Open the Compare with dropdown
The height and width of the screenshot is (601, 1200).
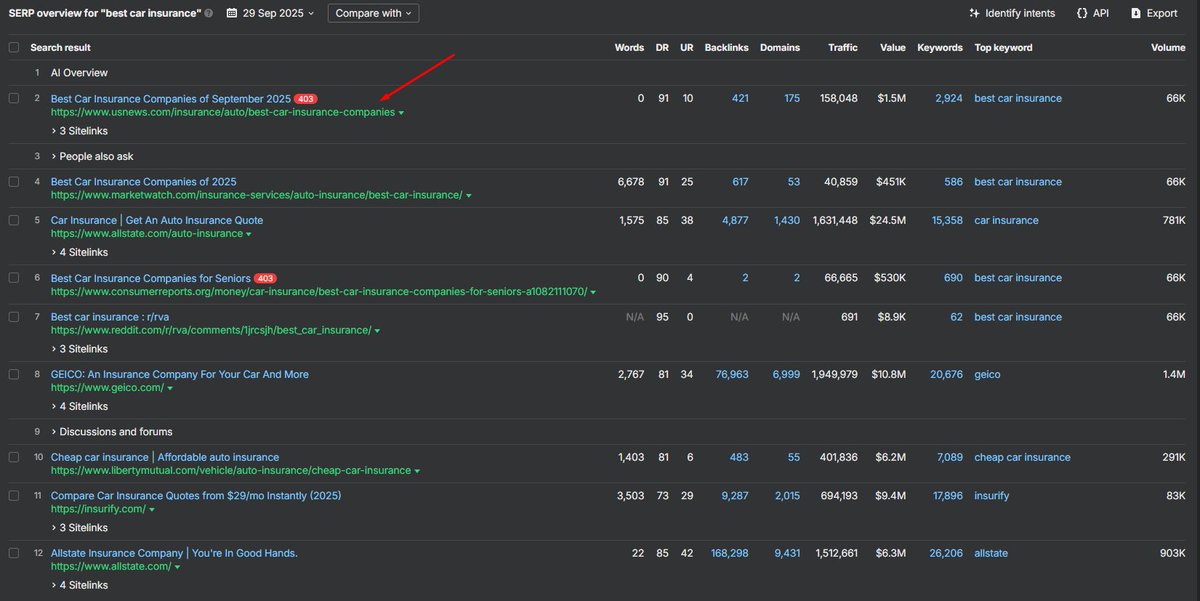pyautogui.click(x=373, y=13)
